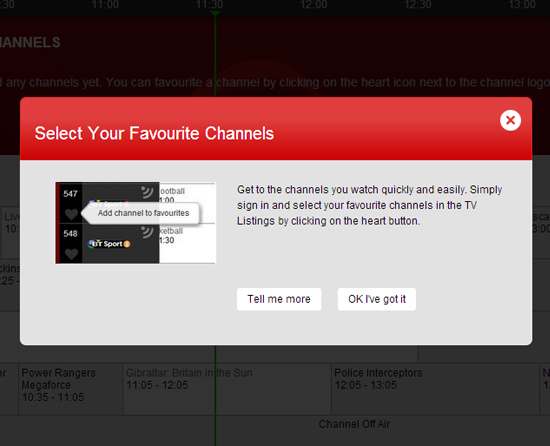The width and height of the screenshot is (550, 446).
Task: Click the 11:30 time marker arrow
Action: coord(215,13)
